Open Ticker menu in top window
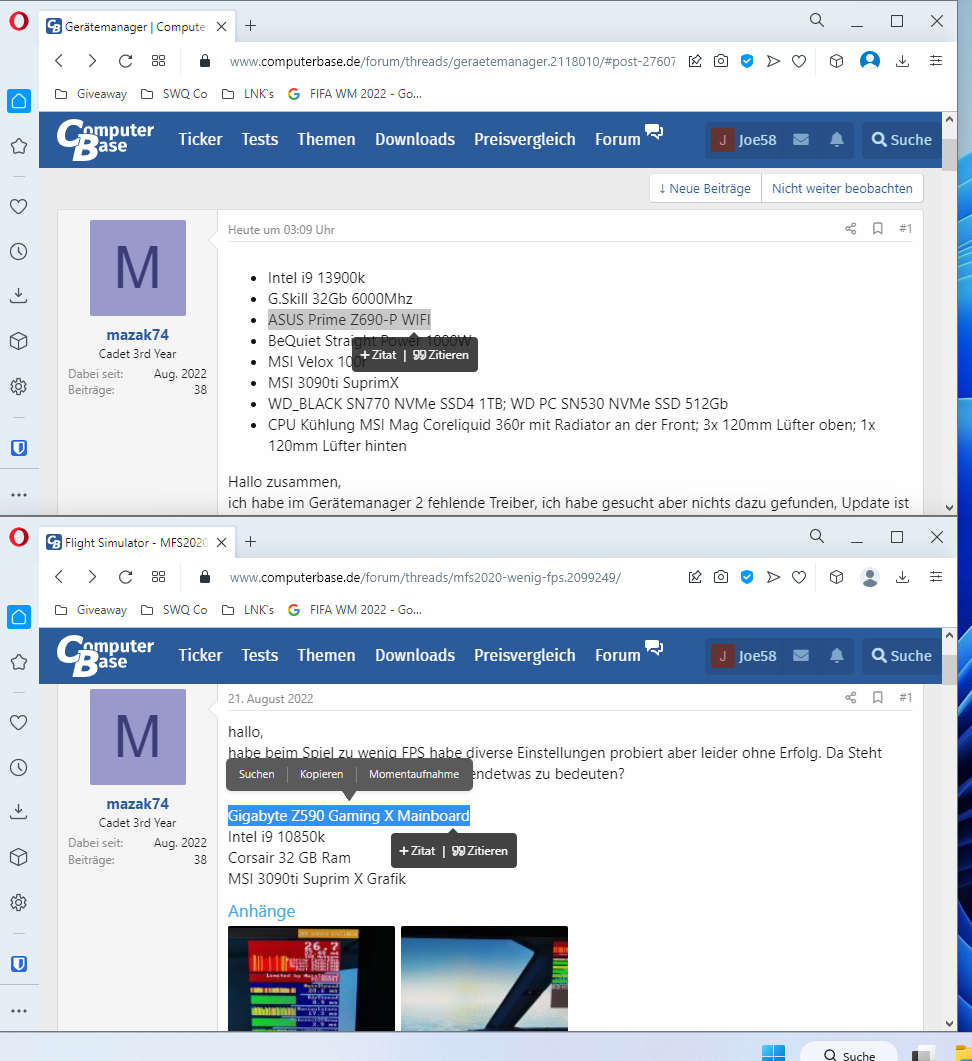The height and width of the screenshot is (1061, 972). point(200,139)
